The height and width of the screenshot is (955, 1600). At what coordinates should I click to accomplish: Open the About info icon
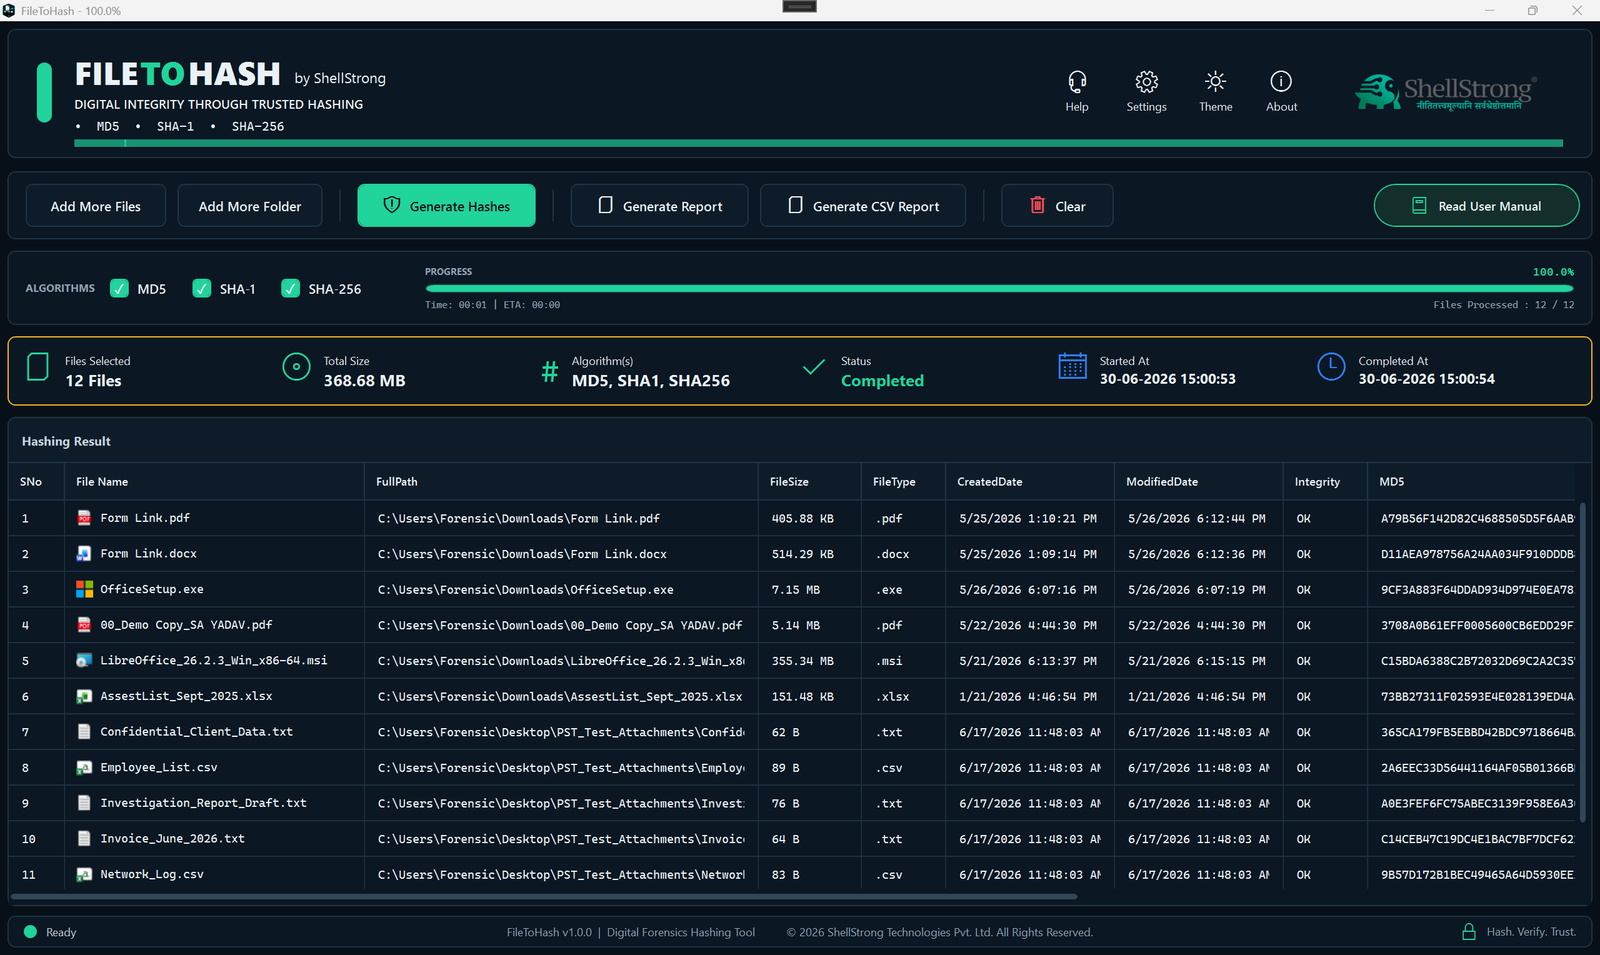(1281, 81)
